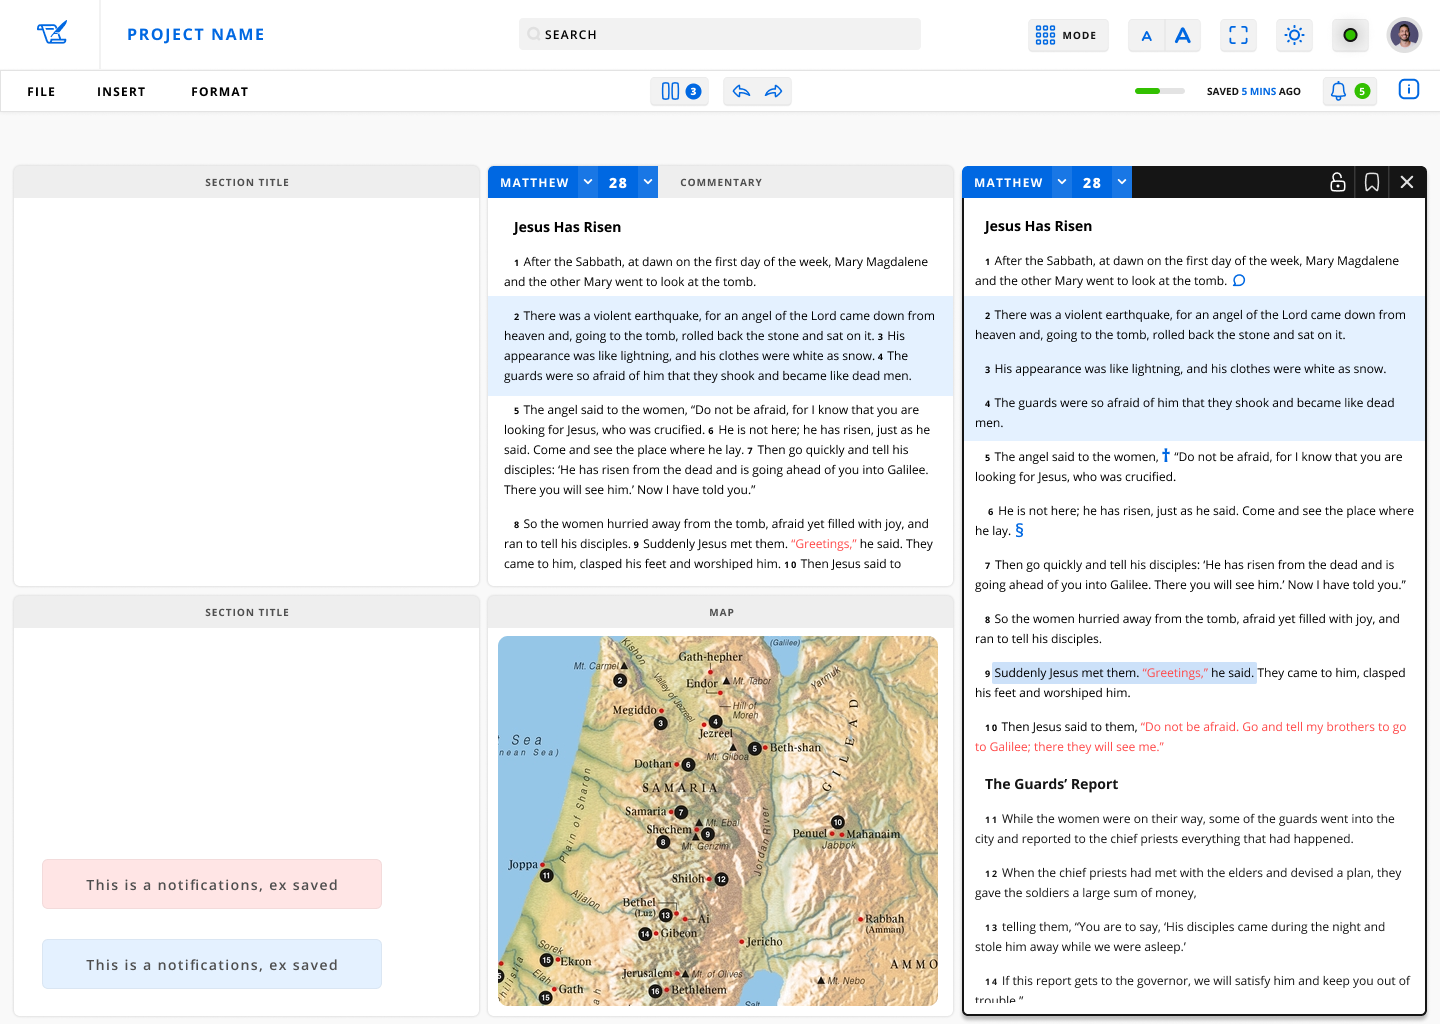
Task: Select Megiddo marker on the map
Action: (x=660, y=723)
